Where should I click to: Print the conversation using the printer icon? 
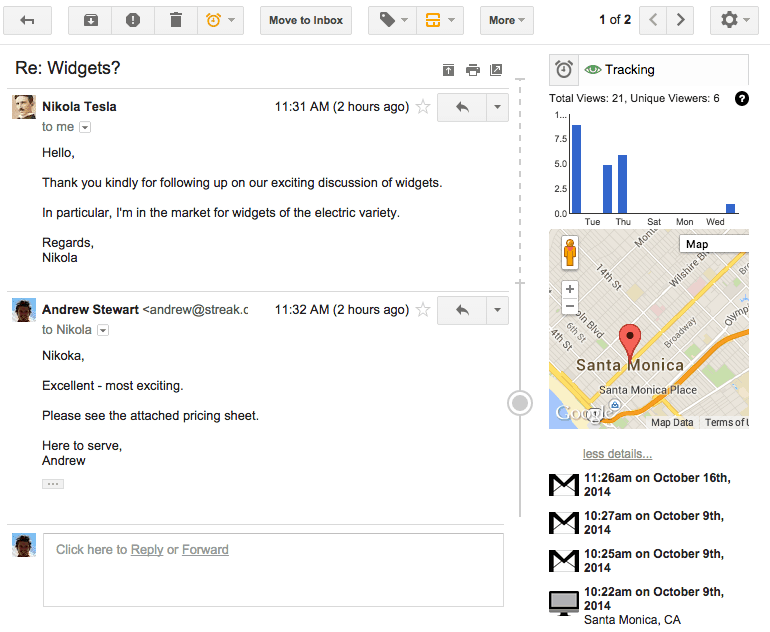(472, 70)
